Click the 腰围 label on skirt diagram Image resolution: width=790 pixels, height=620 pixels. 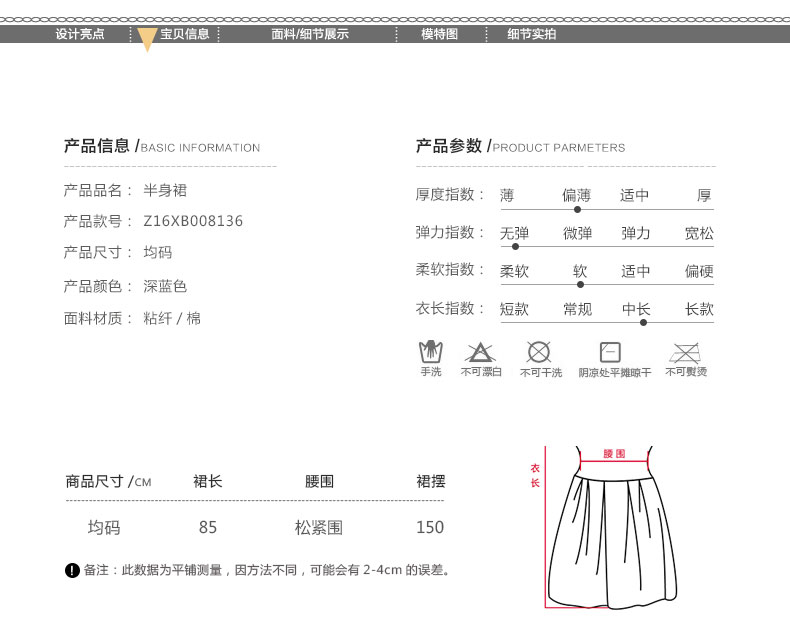(x=614, y=453)
